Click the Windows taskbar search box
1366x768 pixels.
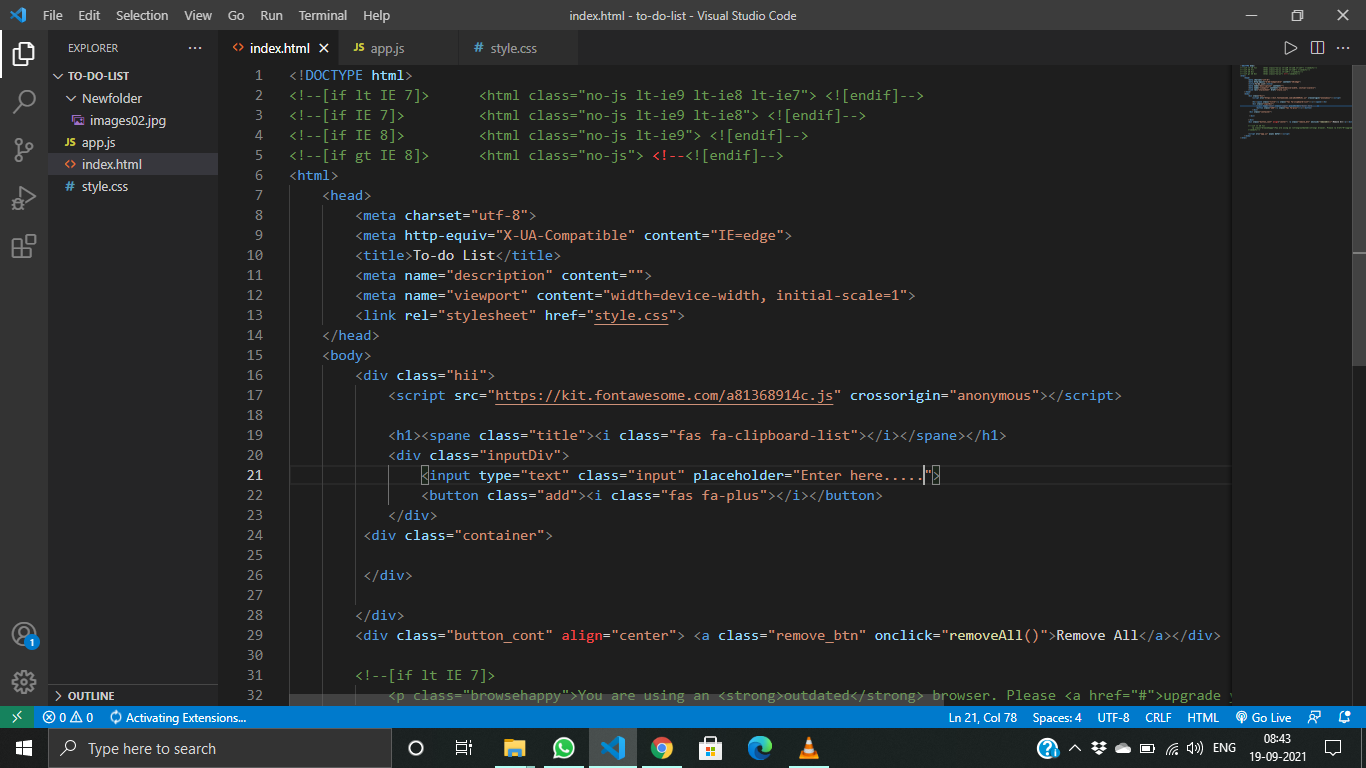219,748
